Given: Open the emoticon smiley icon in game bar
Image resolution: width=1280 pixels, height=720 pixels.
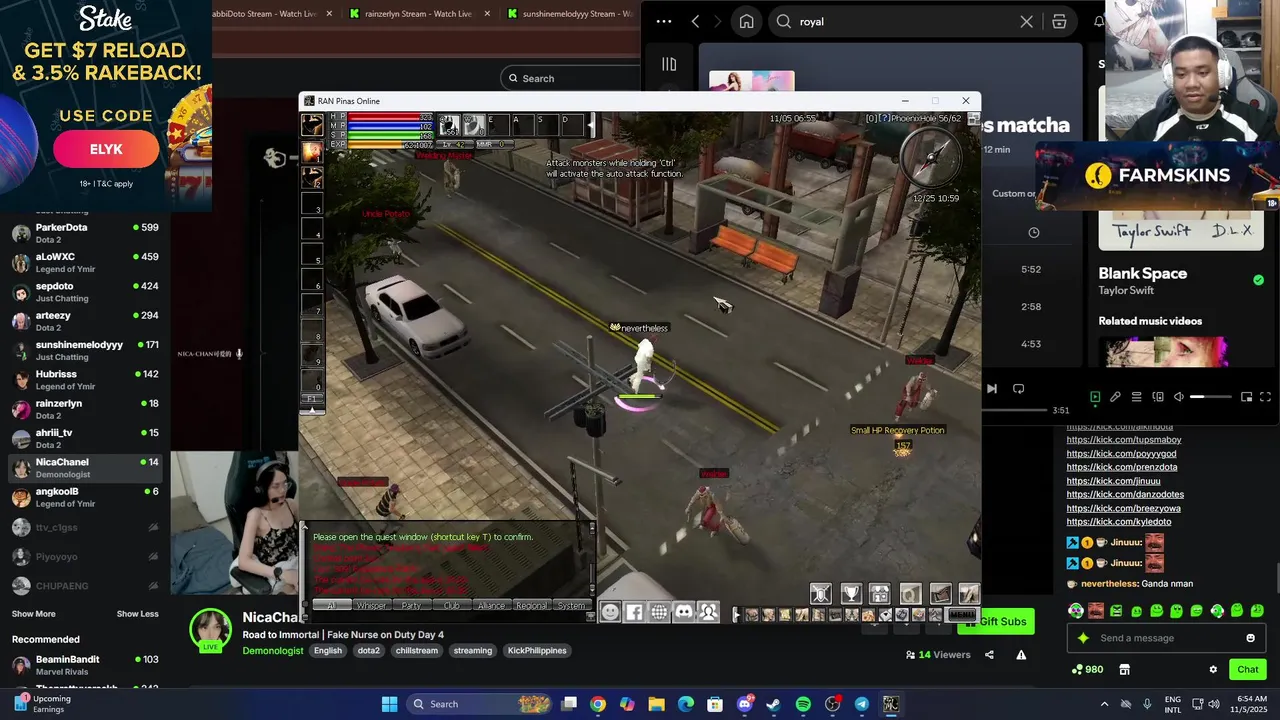Looking at the screenshot, I should pyautogui.click(x=610, y=612).
